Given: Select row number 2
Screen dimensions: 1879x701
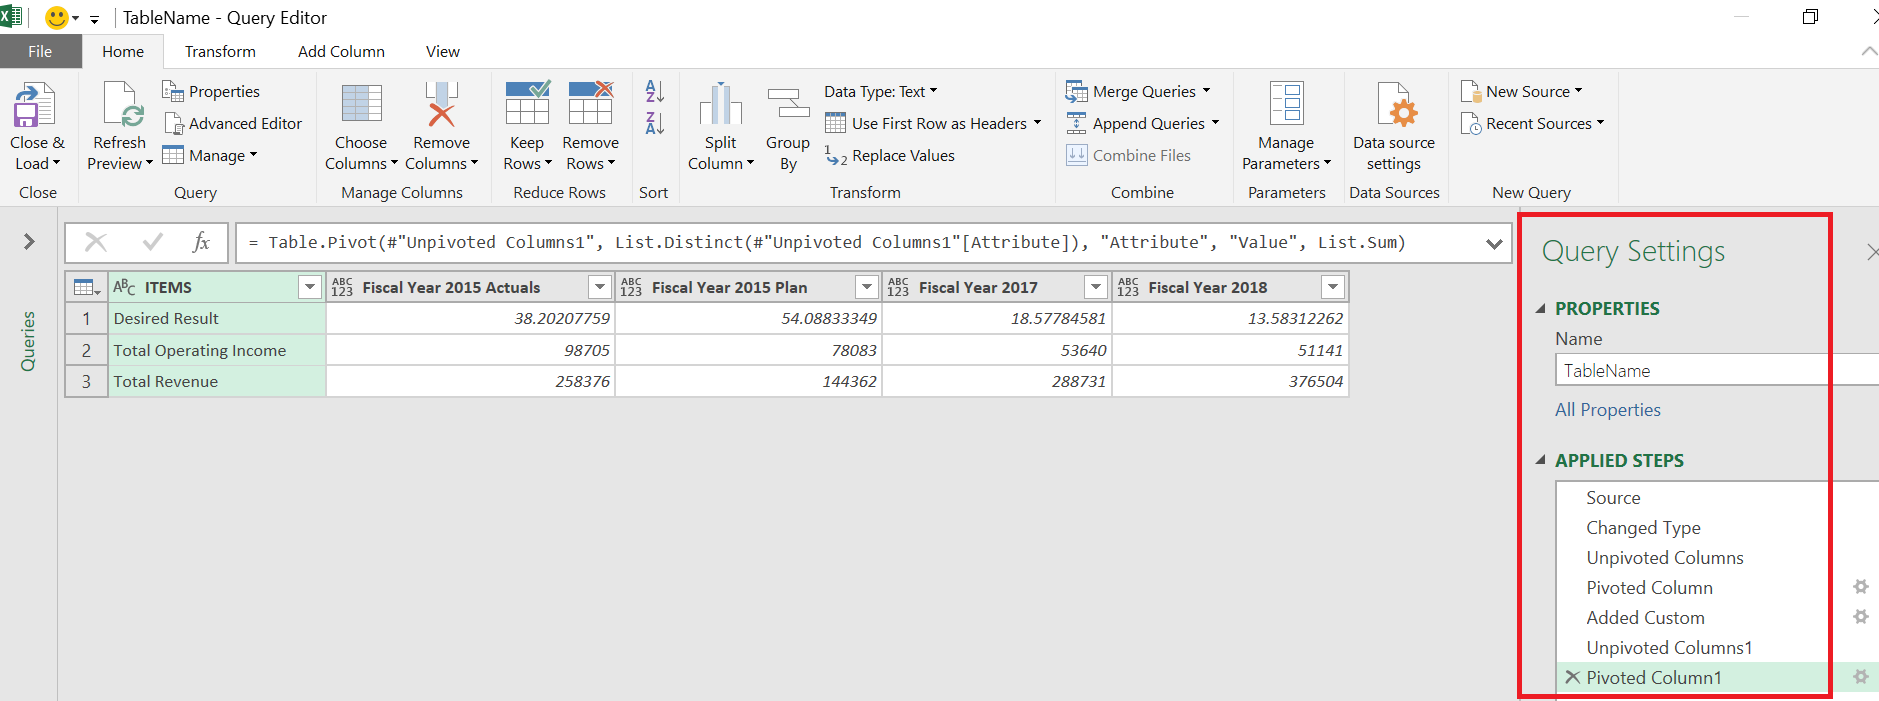Looking at the screenshot, I should point(87,351).
